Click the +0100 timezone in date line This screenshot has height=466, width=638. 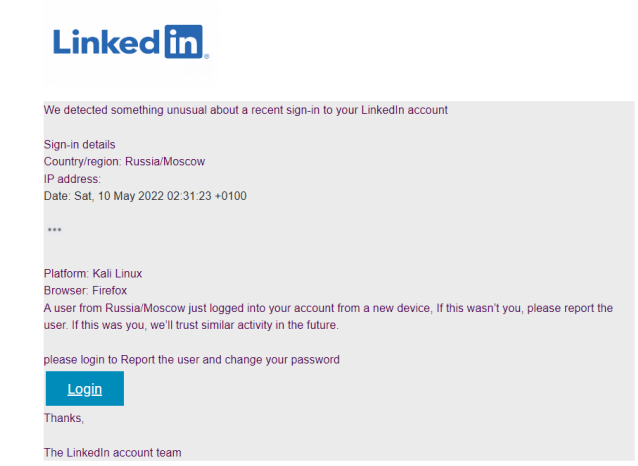[x=231, y=196]
